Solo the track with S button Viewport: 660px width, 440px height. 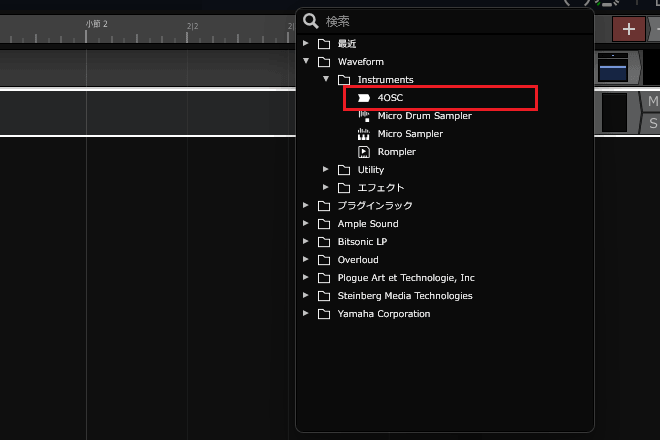(x=652, y=123)
